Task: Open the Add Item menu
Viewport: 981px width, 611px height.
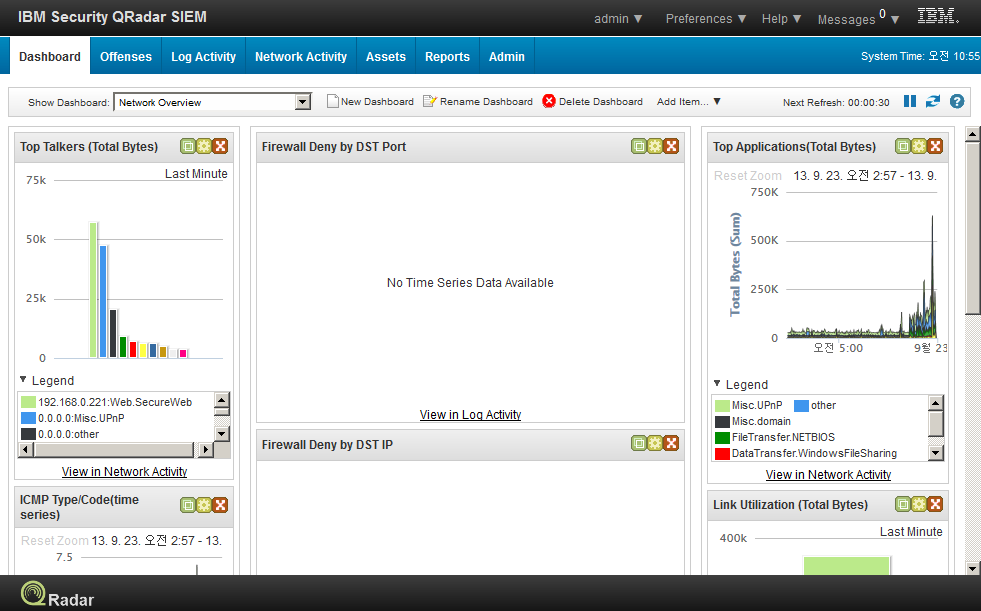Action: (x=688, y=101)
